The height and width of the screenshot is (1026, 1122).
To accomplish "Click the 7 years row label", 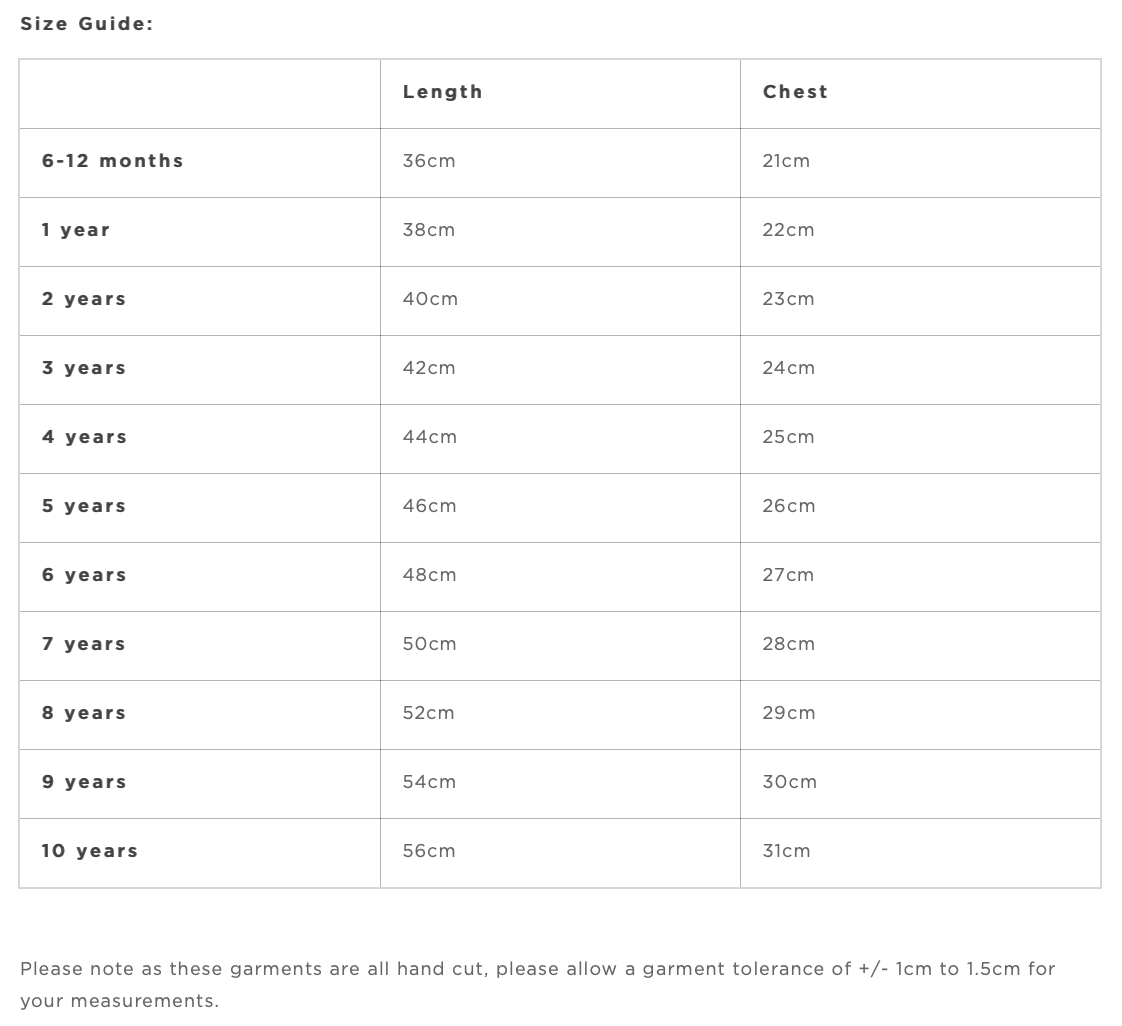I will [84, 644].
